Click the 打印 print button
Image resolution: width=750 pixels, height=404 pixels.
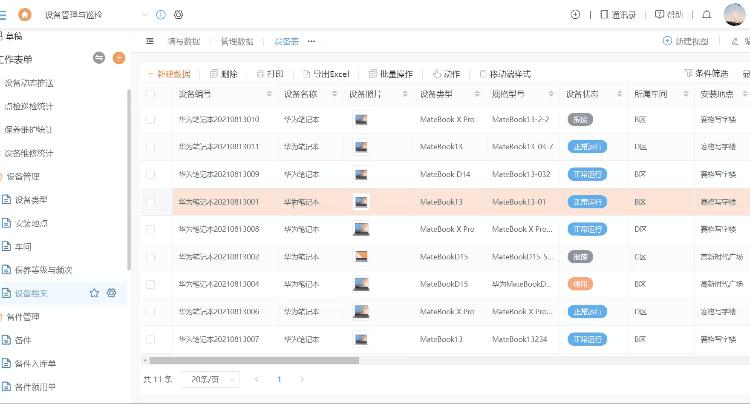click(x=270, y=74)
